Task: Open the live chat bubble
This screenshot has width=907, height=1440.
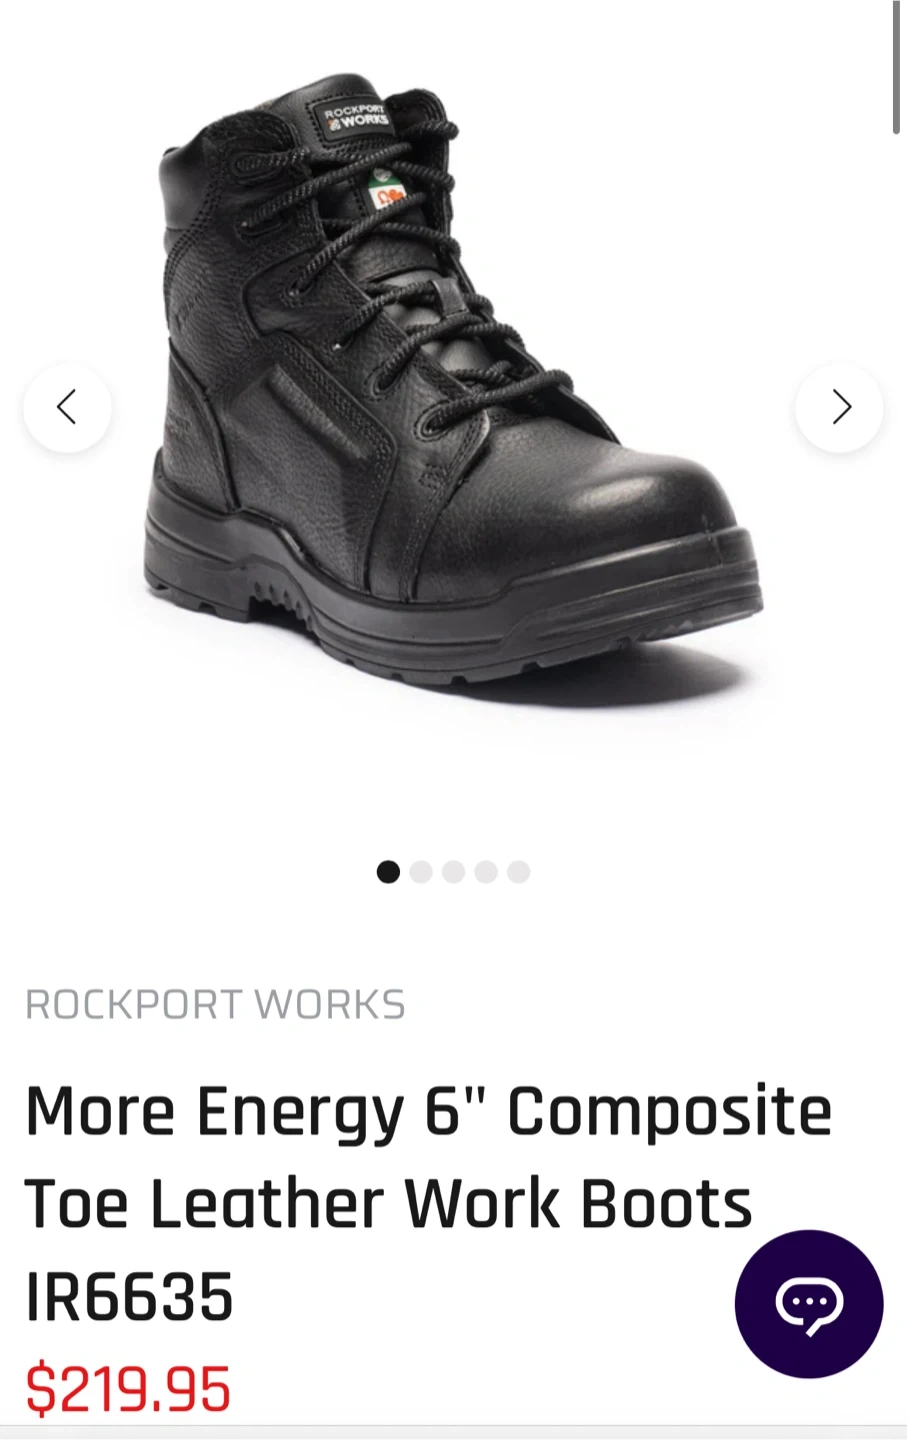Action: click(809, 1304)
